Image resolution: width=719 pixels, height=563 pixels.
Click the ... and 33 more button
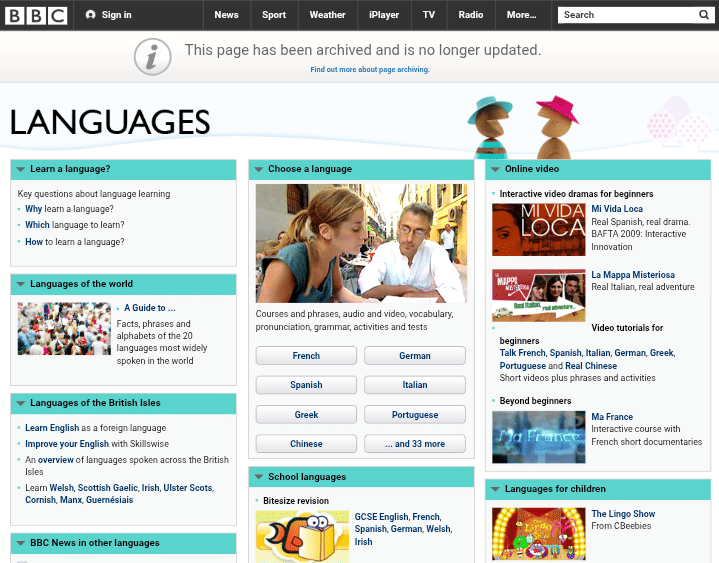click(x=415, y=444)
